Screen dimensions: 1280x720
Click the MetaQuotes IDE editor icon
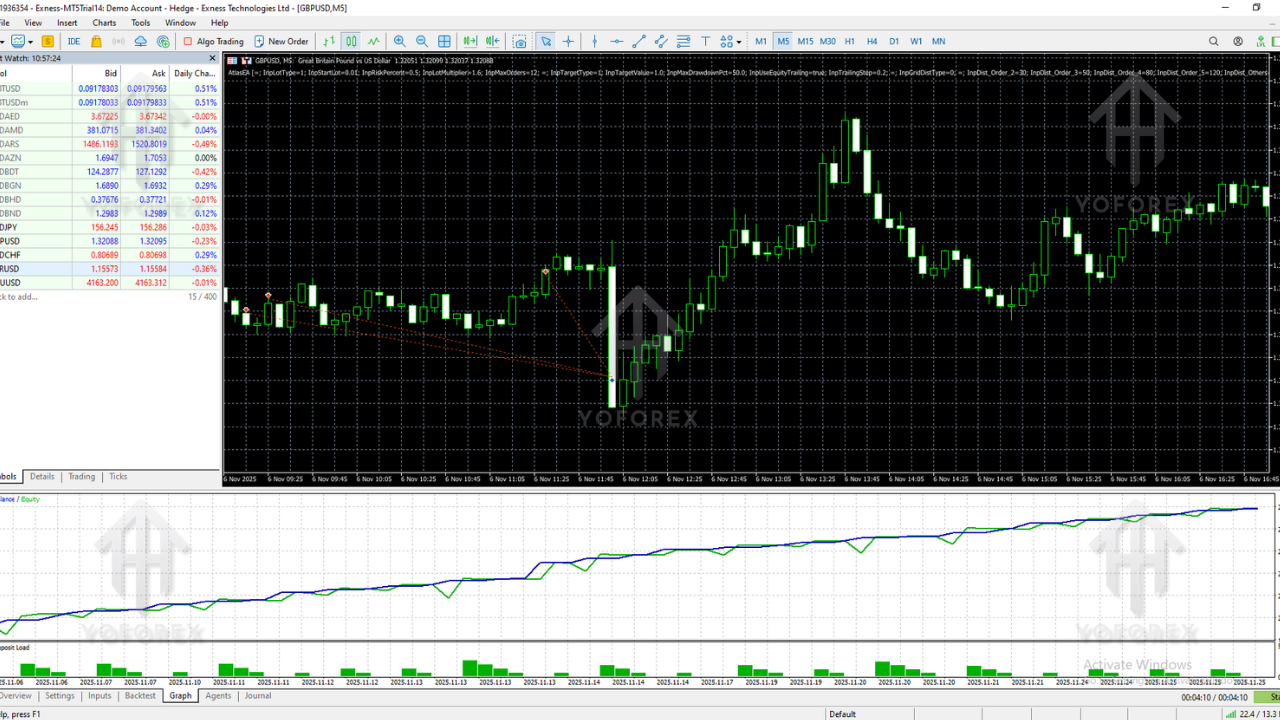[74, 41]
